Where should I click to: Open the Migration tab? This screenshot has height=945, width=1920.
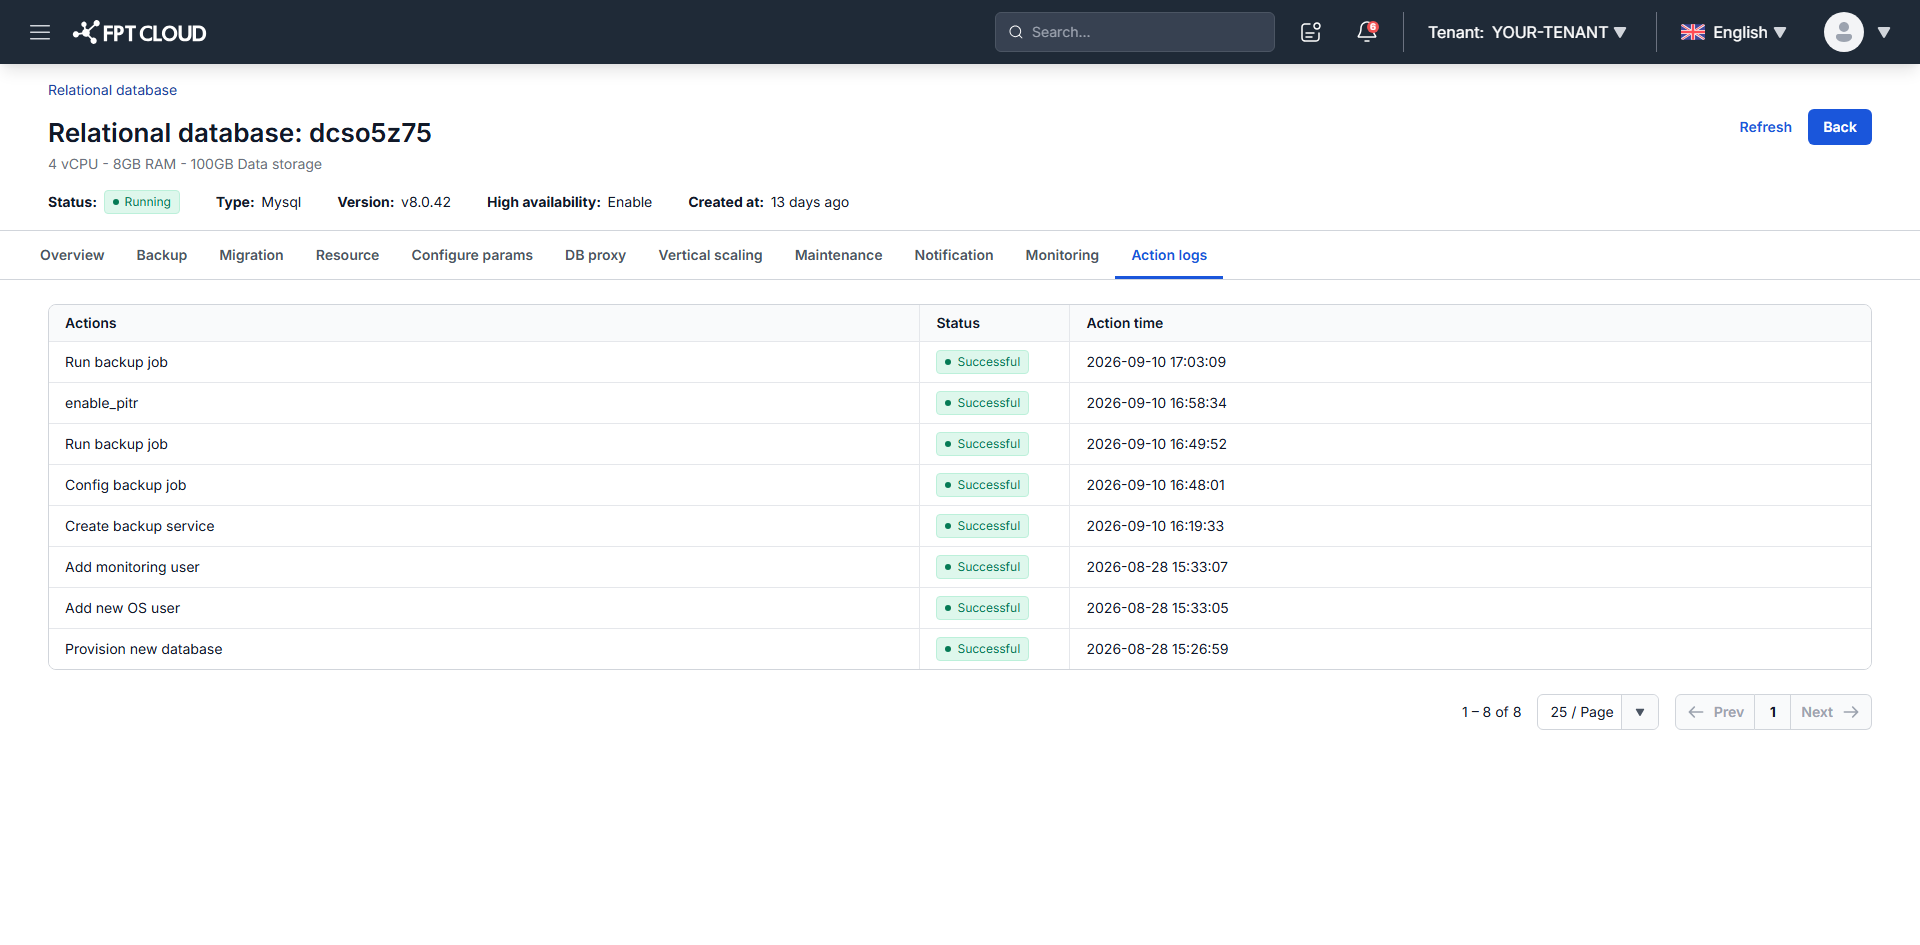click(x=251, y=255)
